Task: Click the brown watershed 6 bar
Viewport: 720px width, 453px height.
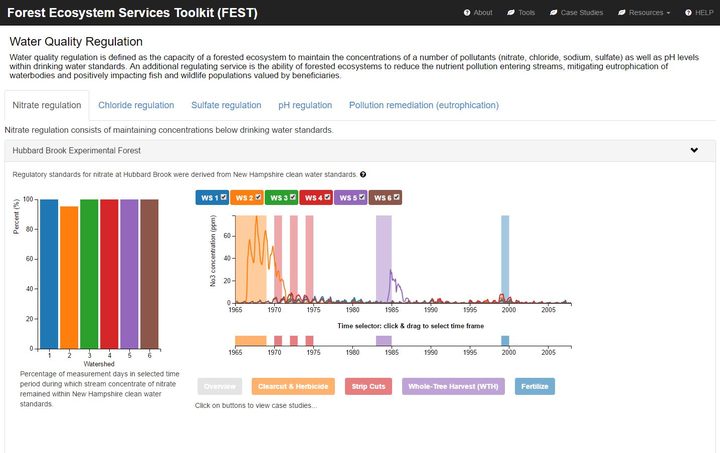Action: point(149,274)
